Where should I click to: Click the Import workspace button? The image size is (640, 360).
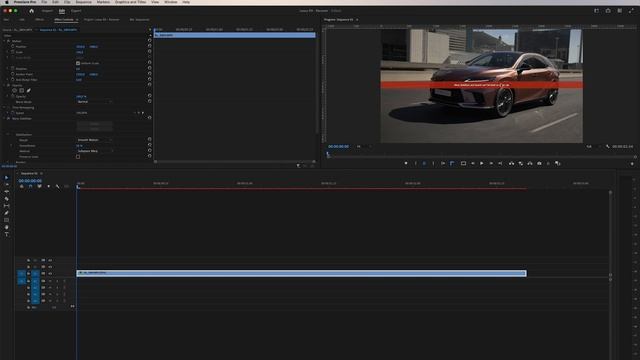click(47, 11)
